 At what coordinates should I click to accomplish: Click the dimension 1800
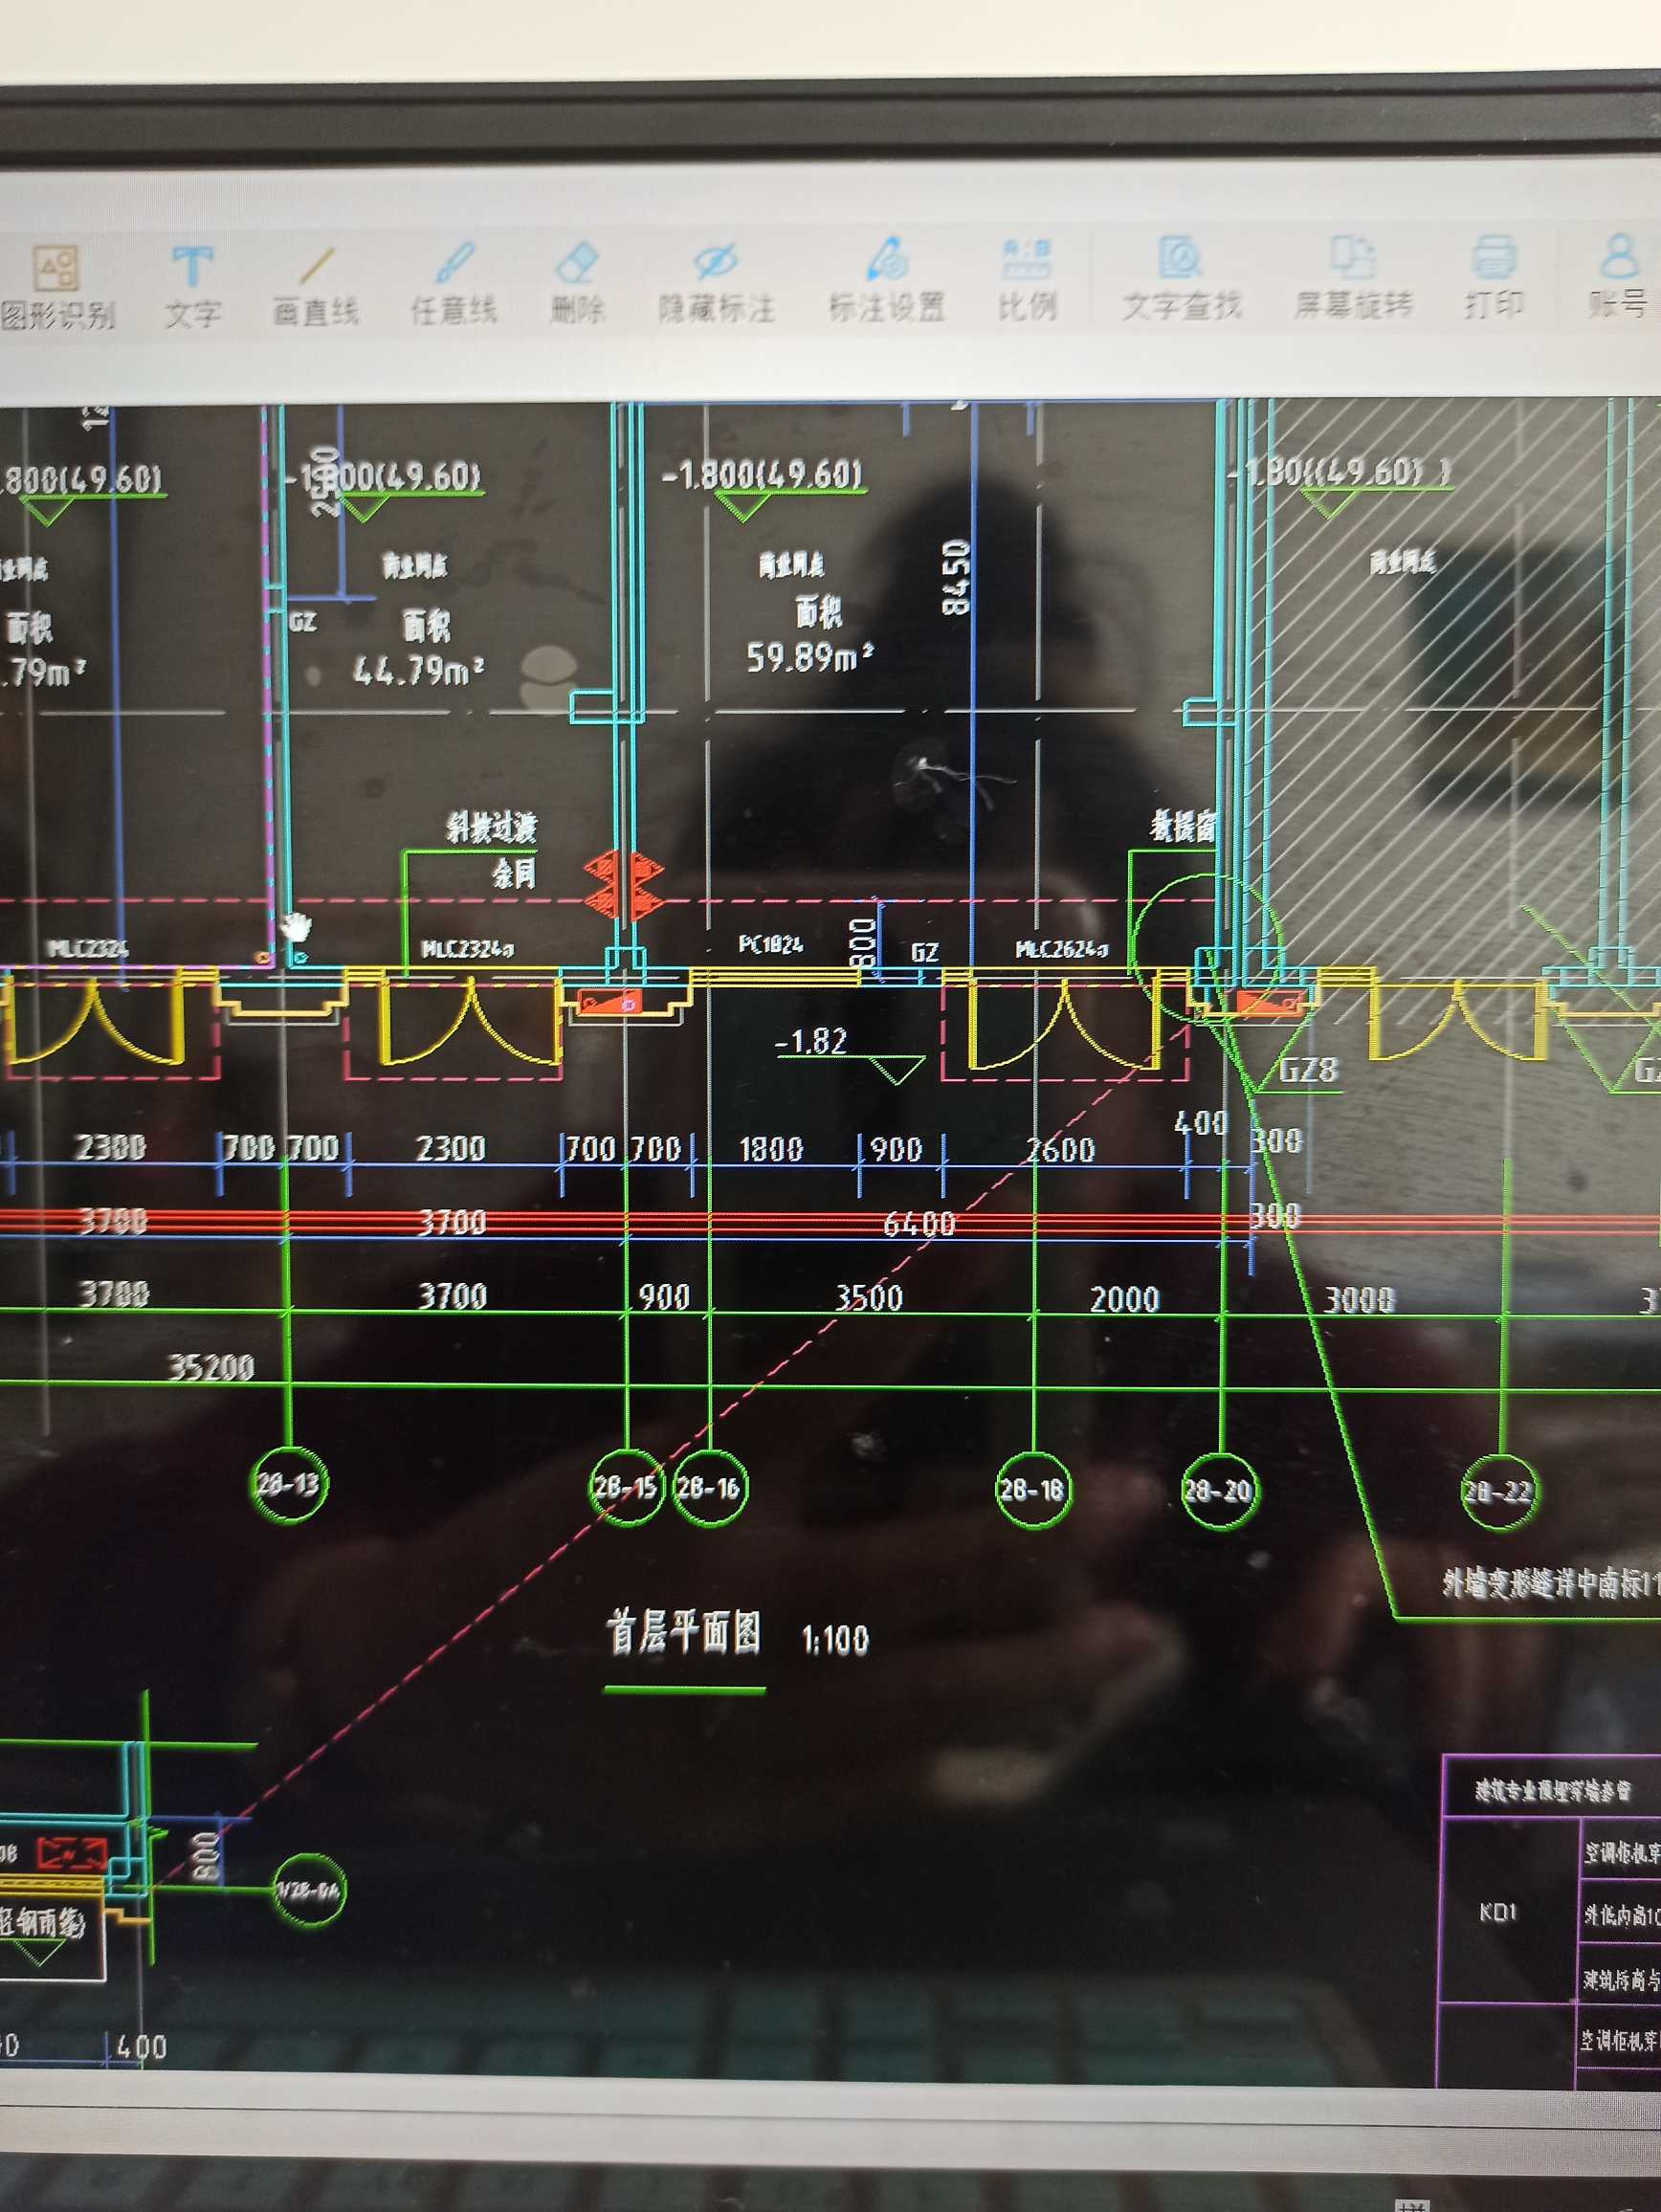[x=771, y=1149]
